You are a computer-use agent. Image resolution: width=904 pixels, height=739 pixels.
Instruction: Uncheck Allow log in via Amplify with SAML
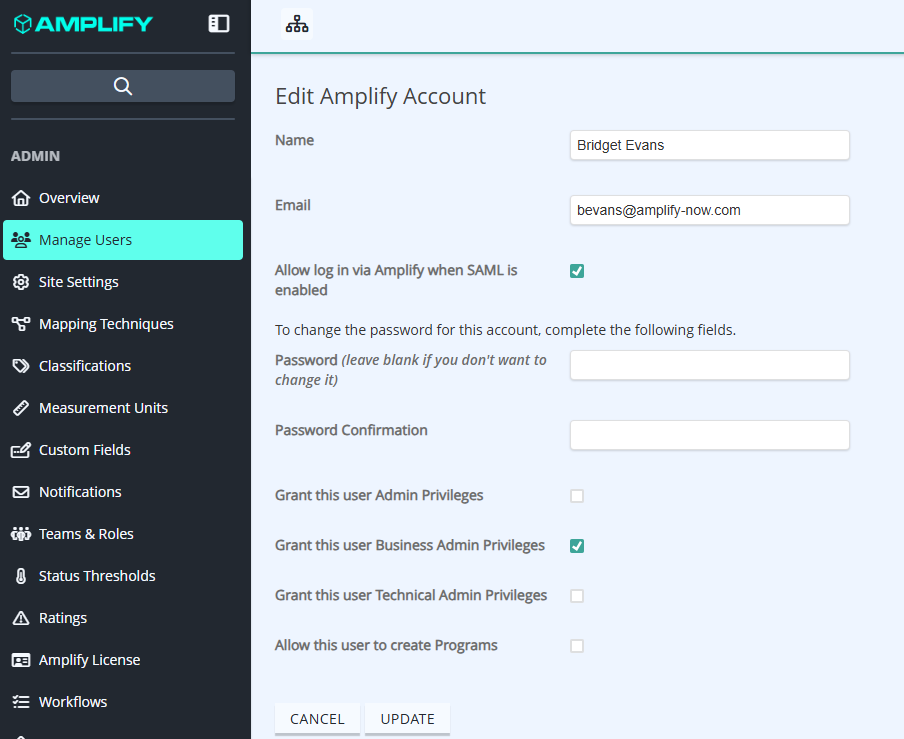(577, 271)
